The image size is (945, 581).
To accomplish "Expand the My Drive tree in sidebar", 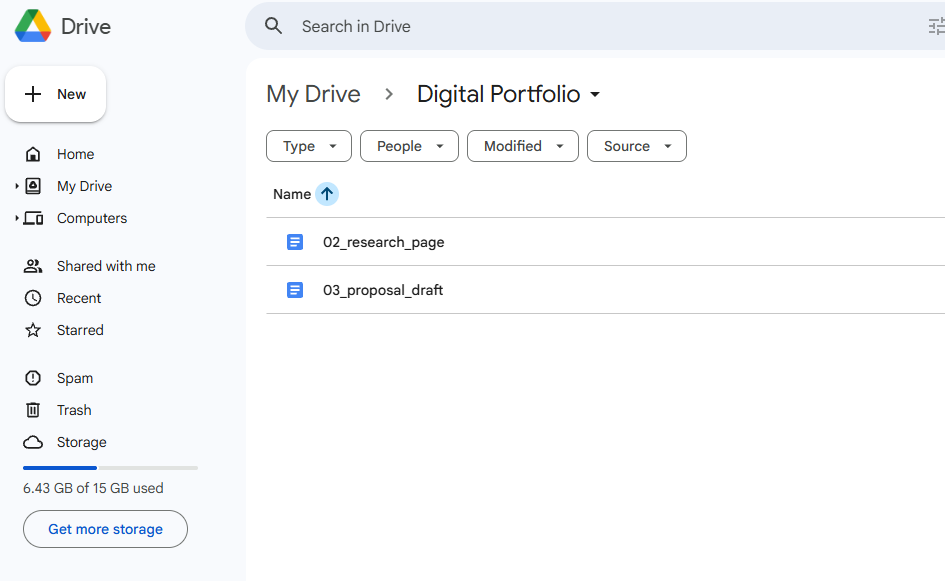I will point(17,186).
